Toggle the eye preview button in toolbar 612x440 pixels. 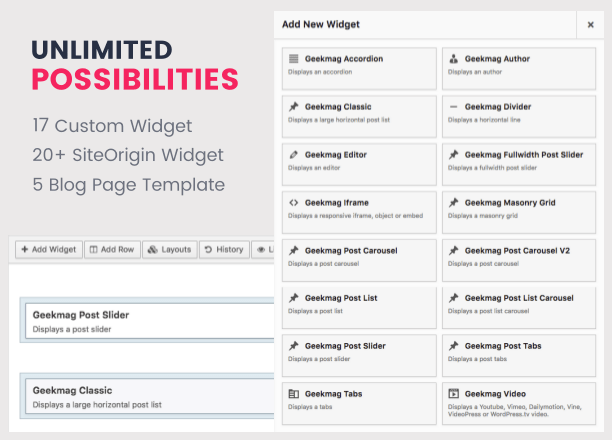[x=263, y=250]
